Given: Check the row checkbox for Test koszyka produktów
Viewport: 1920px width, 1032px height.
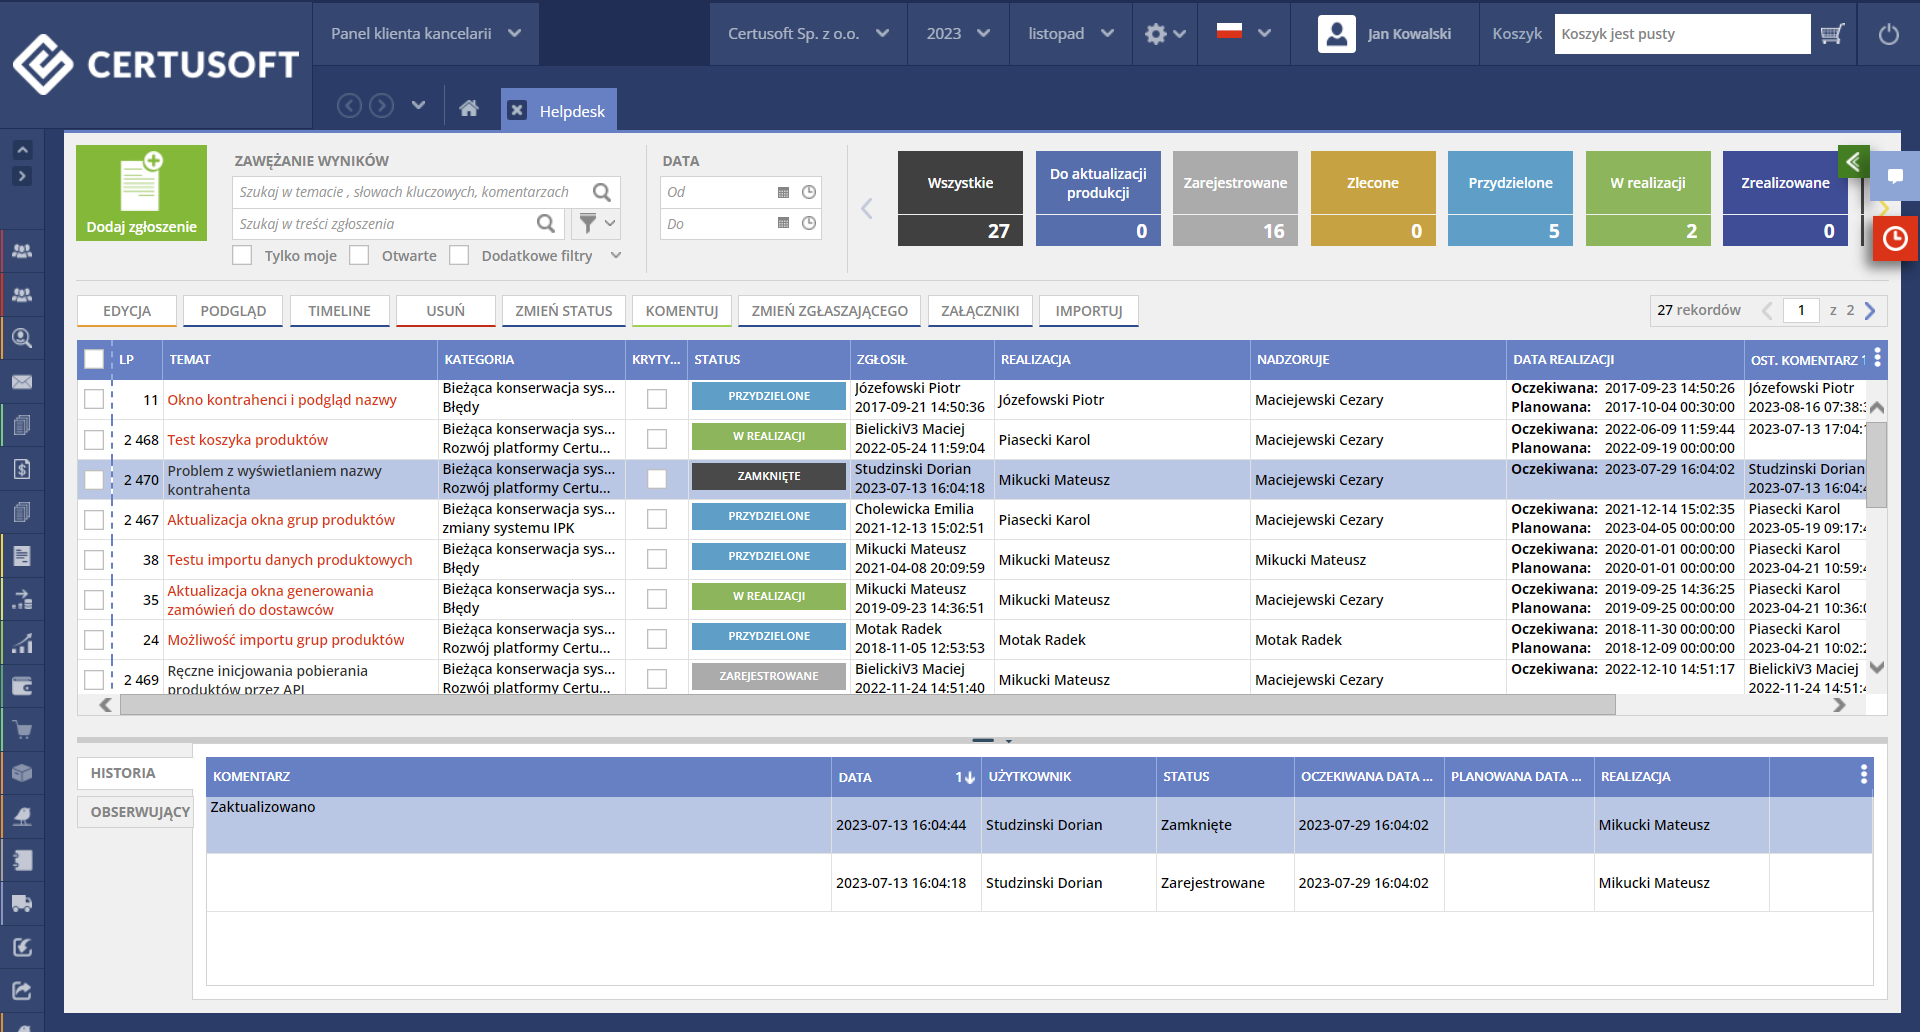Looking at the screenshot, I should [x=94, y=440].
